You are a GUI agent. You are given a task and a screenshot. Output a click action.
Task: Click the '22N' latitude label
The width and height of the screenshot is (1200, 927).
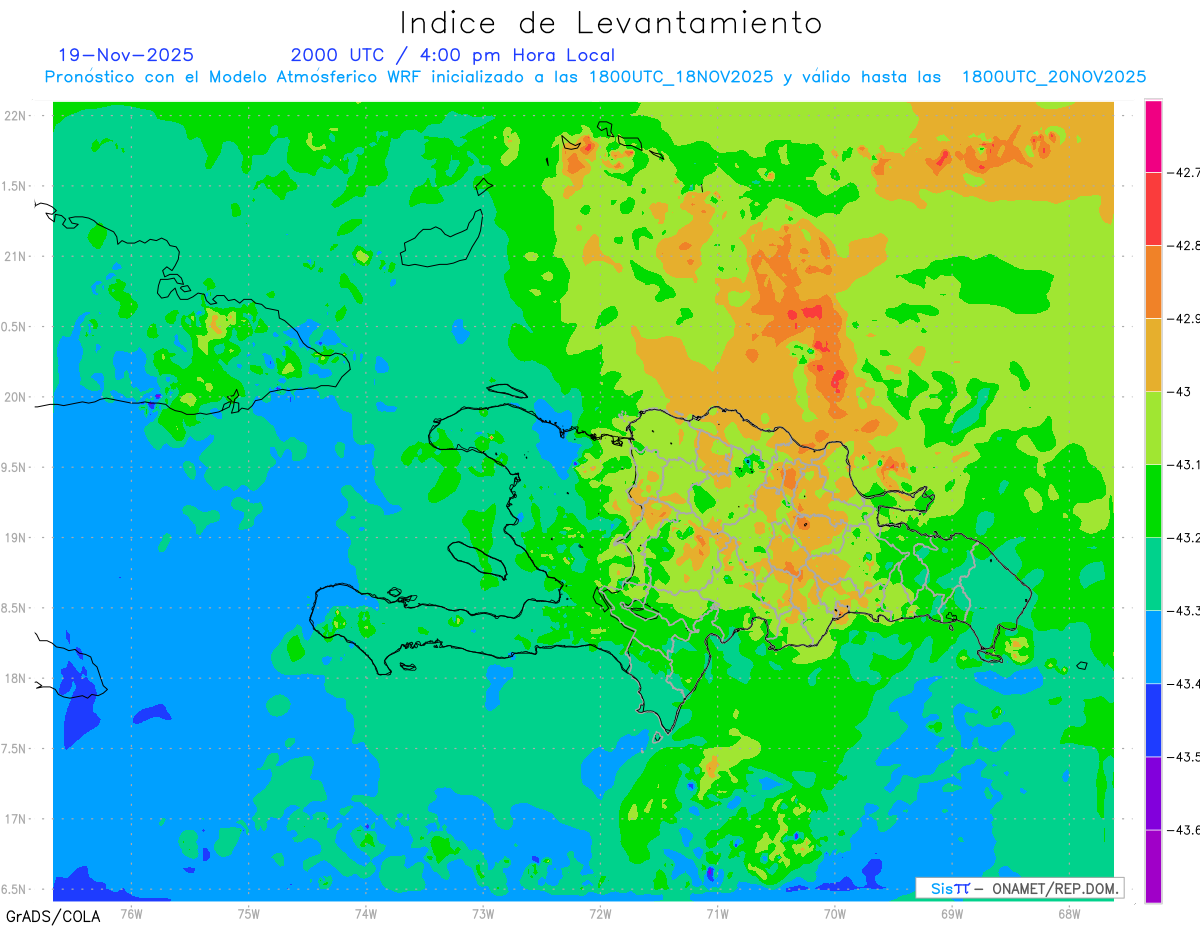[16, 115]
